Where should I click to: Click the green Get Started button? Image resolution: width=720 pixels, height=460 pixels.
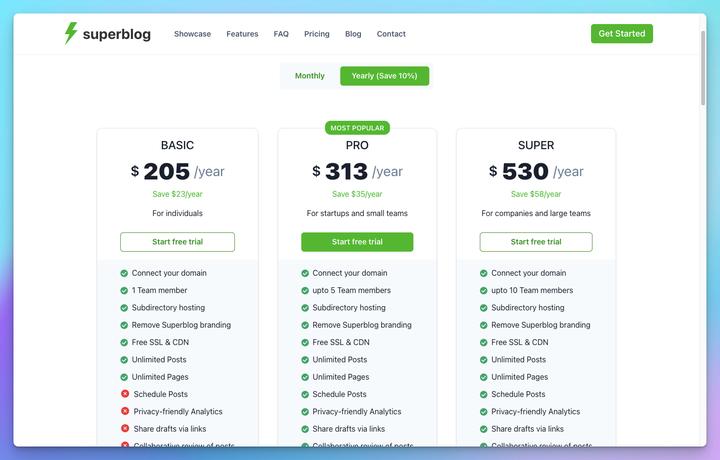point(622,34)
